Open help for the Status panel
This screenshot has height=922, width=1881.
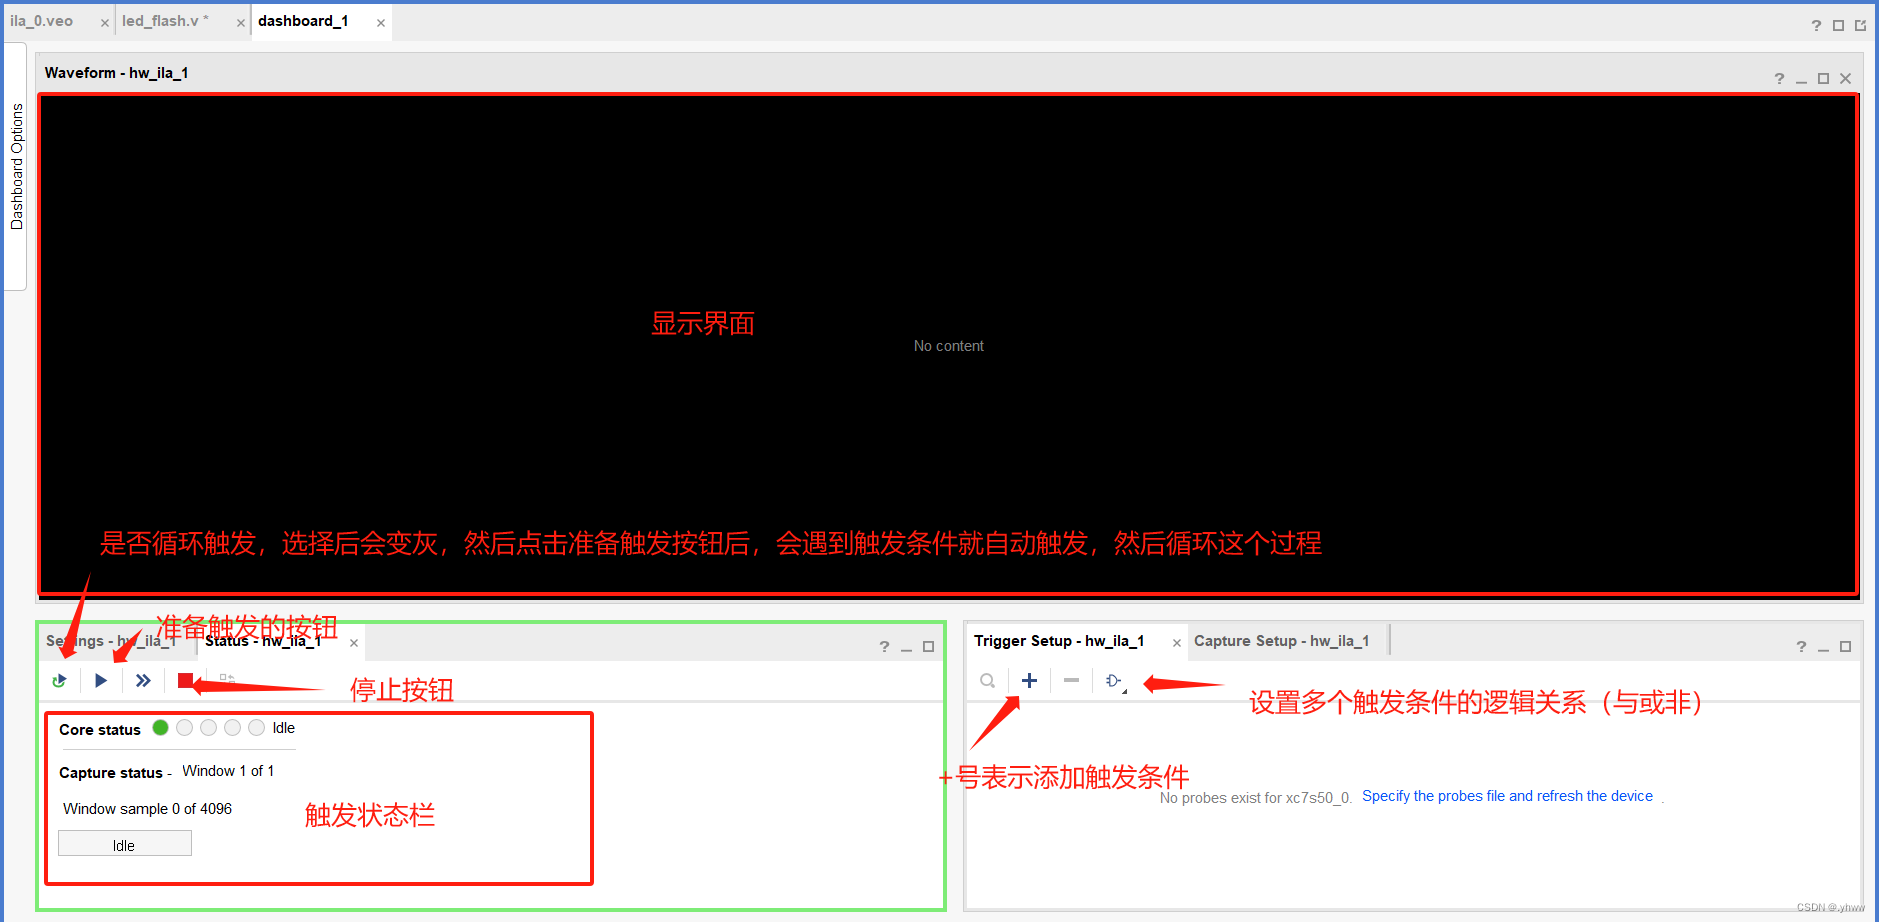pos(884,647)
